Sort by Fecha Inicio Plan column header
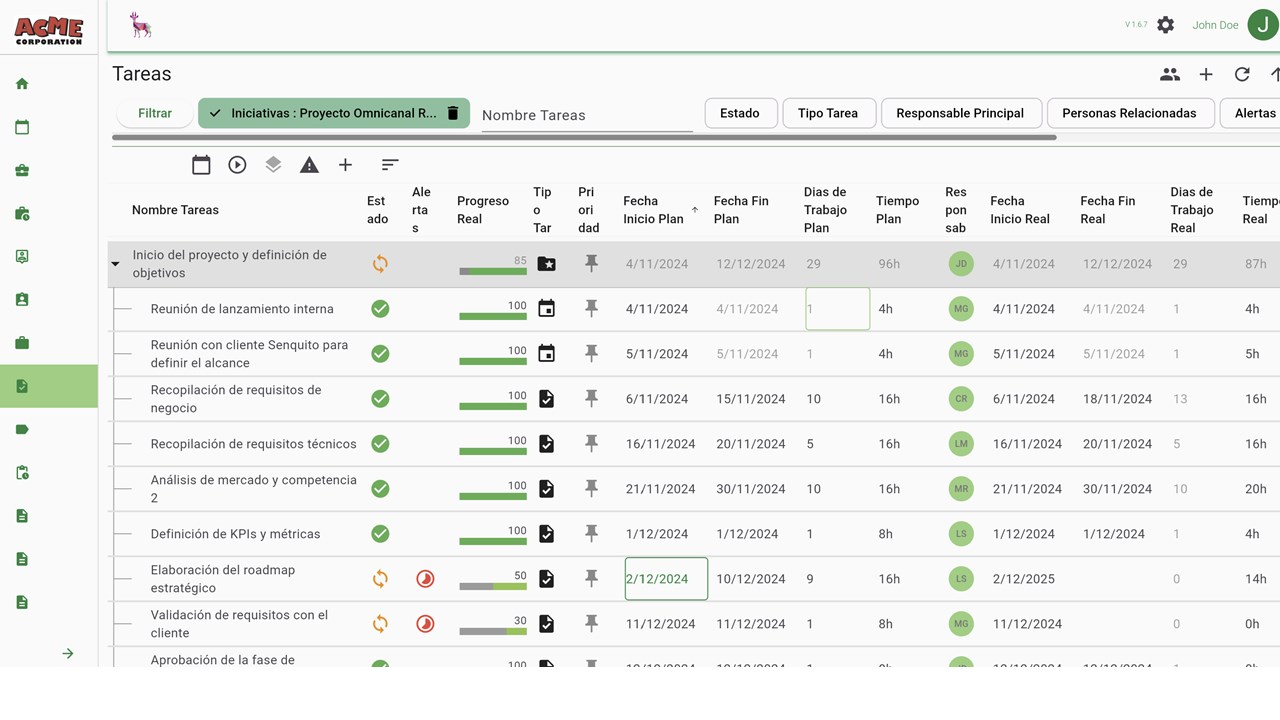This screenshot has height=720, width=1280. pyautogui.click(x=654, y=210)
